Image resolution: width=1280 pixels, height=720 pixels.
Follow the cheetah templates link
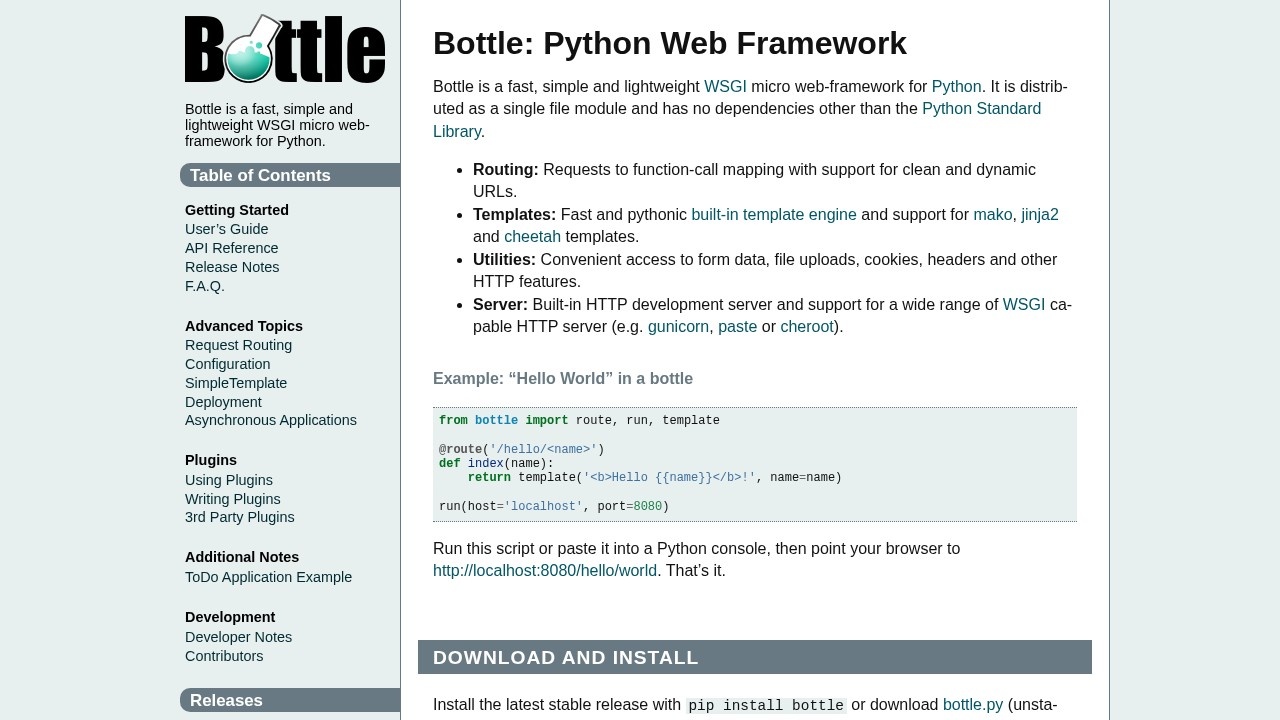click(x=532, y=237)
